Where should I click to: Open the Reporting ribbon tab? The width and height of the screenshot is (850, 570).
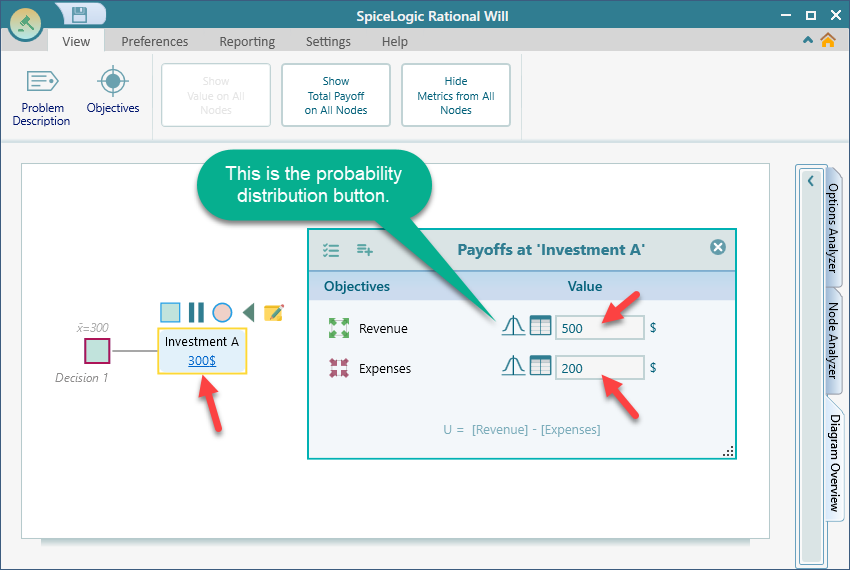[247, 42]
